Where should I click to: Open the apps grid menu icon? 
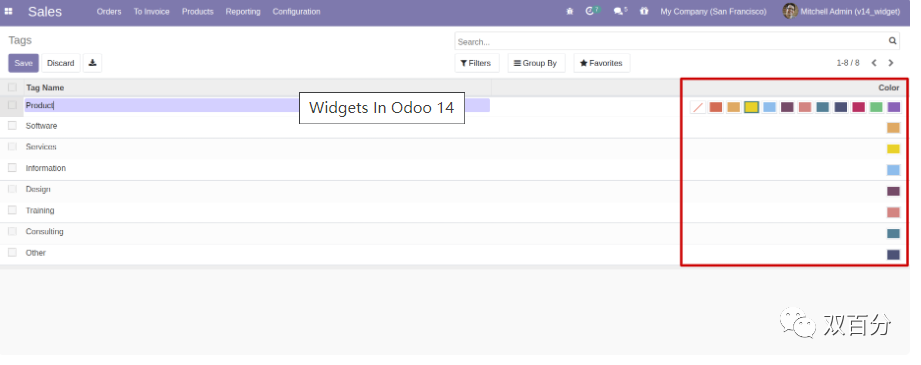(8, 11)
